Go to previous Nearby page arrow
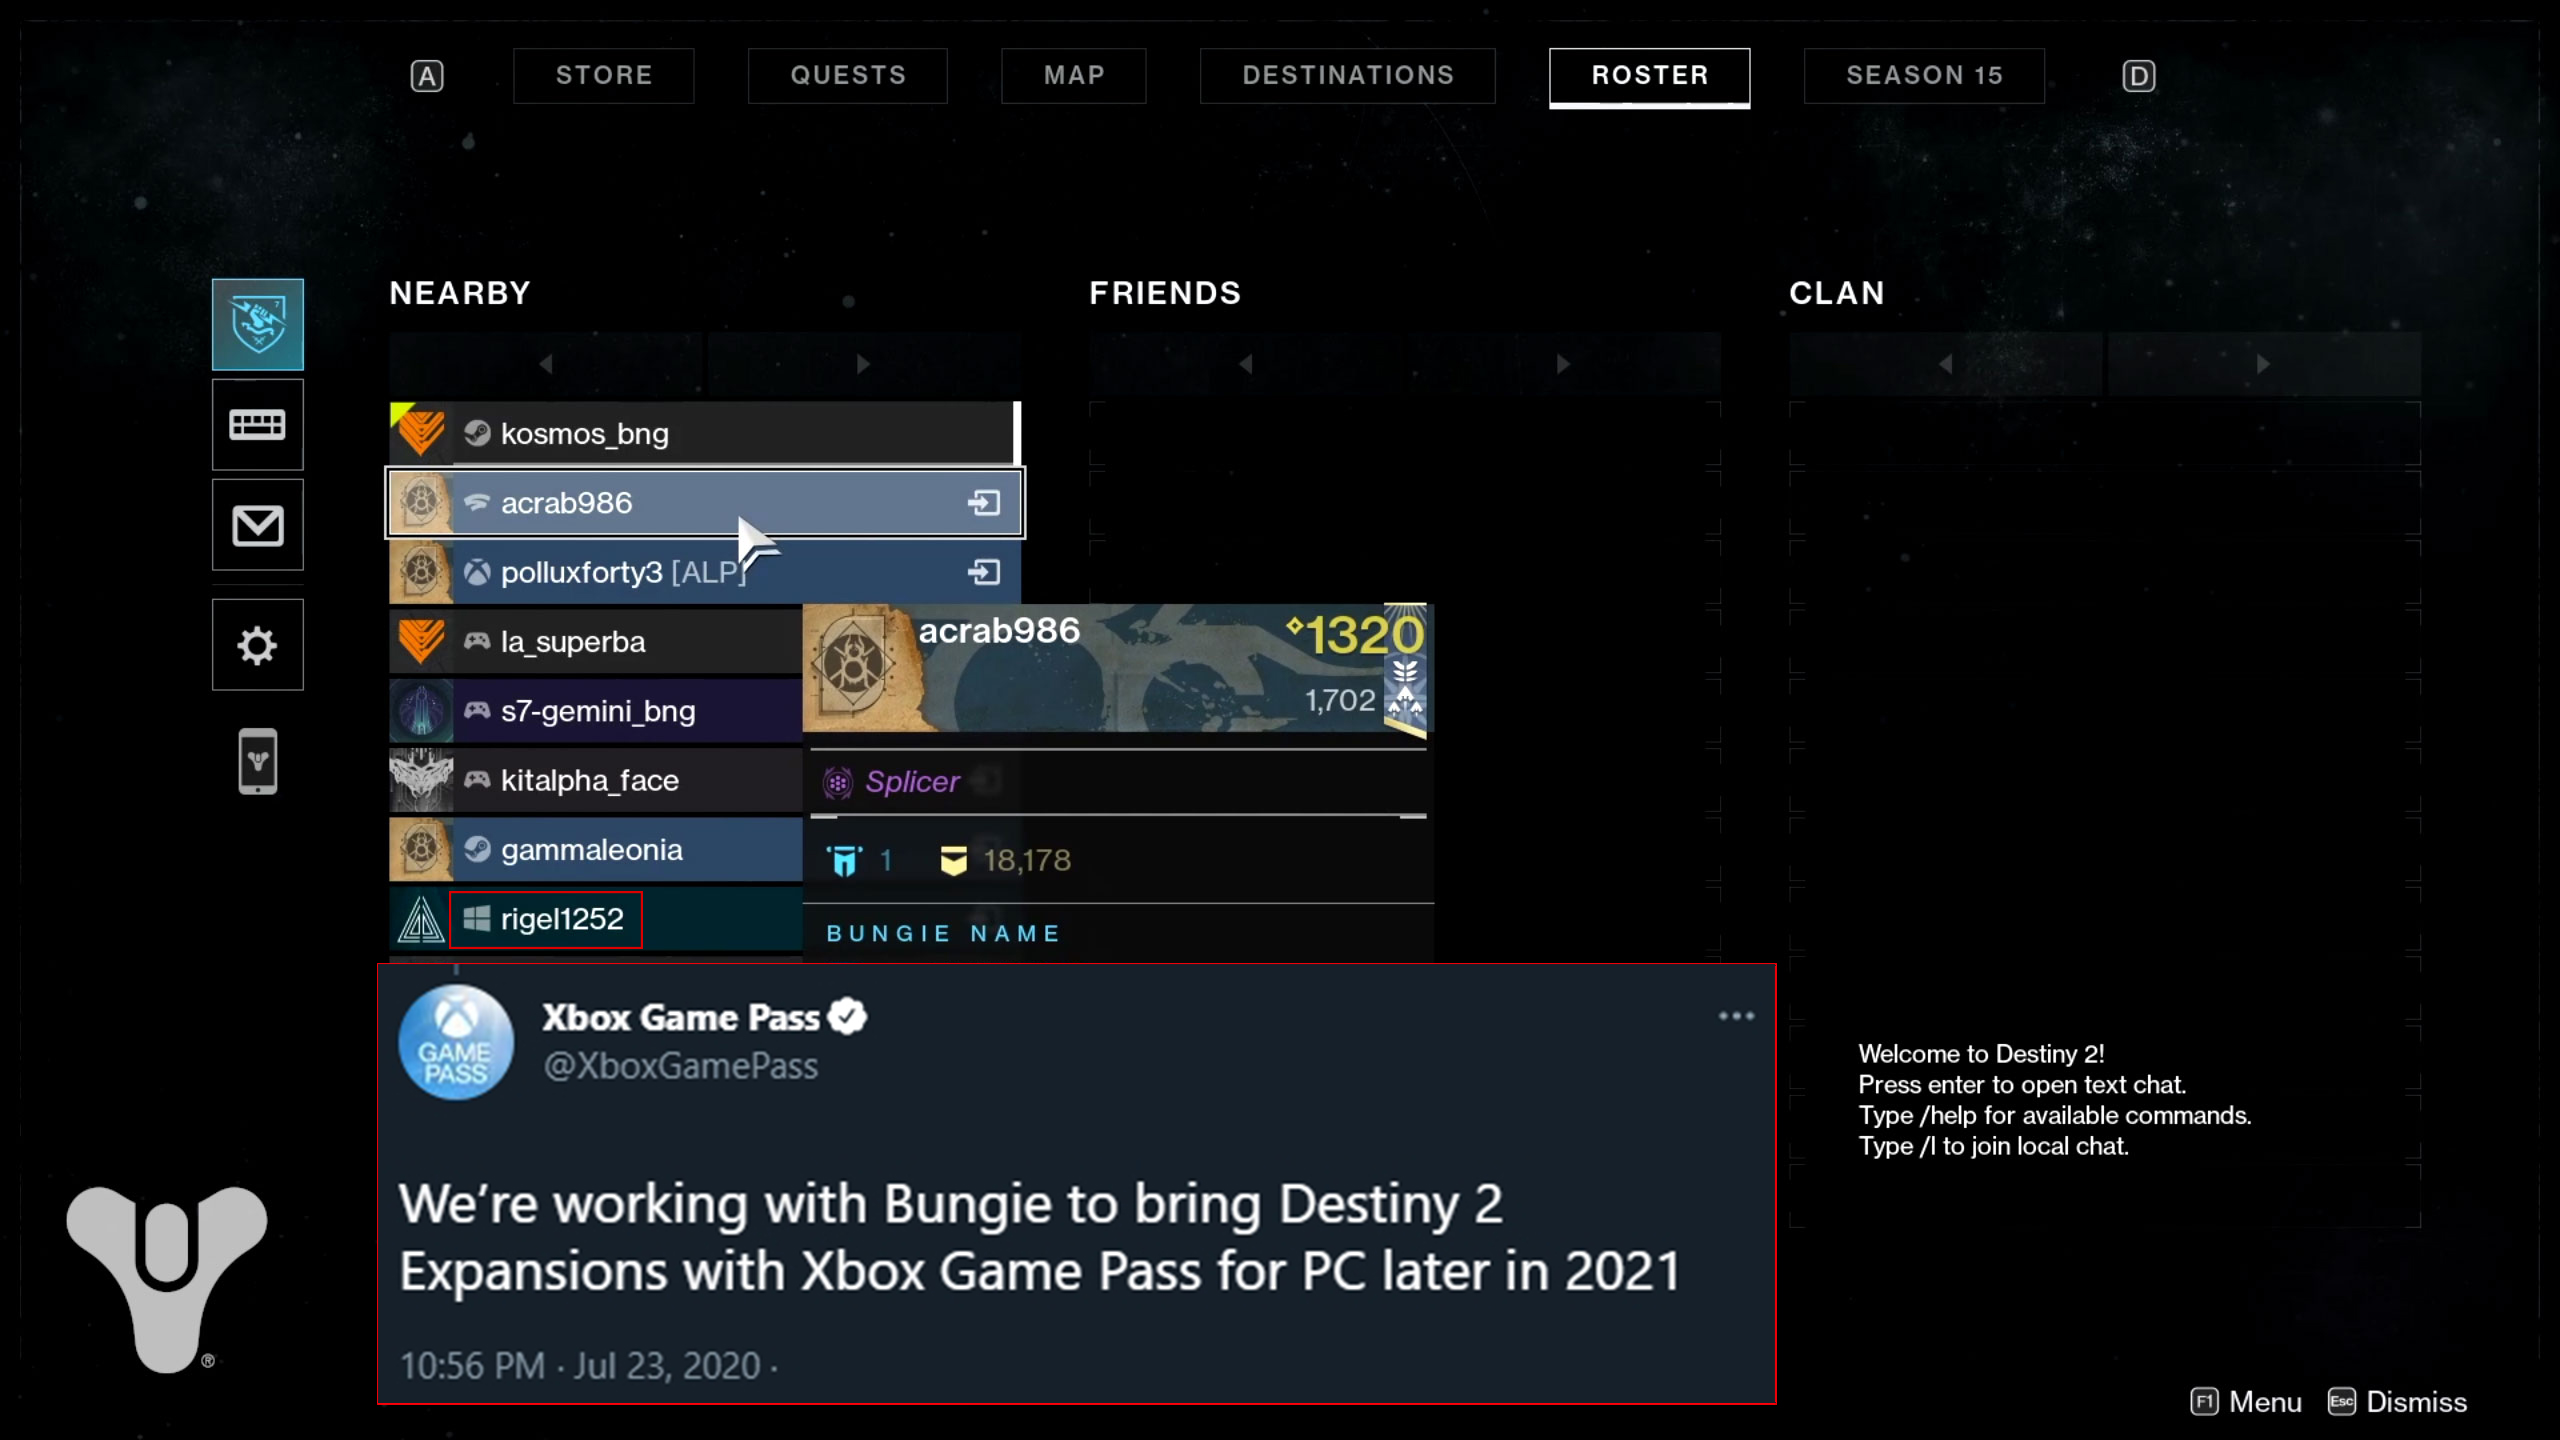Screen dimensions: 2560x1440 [546, 364]
